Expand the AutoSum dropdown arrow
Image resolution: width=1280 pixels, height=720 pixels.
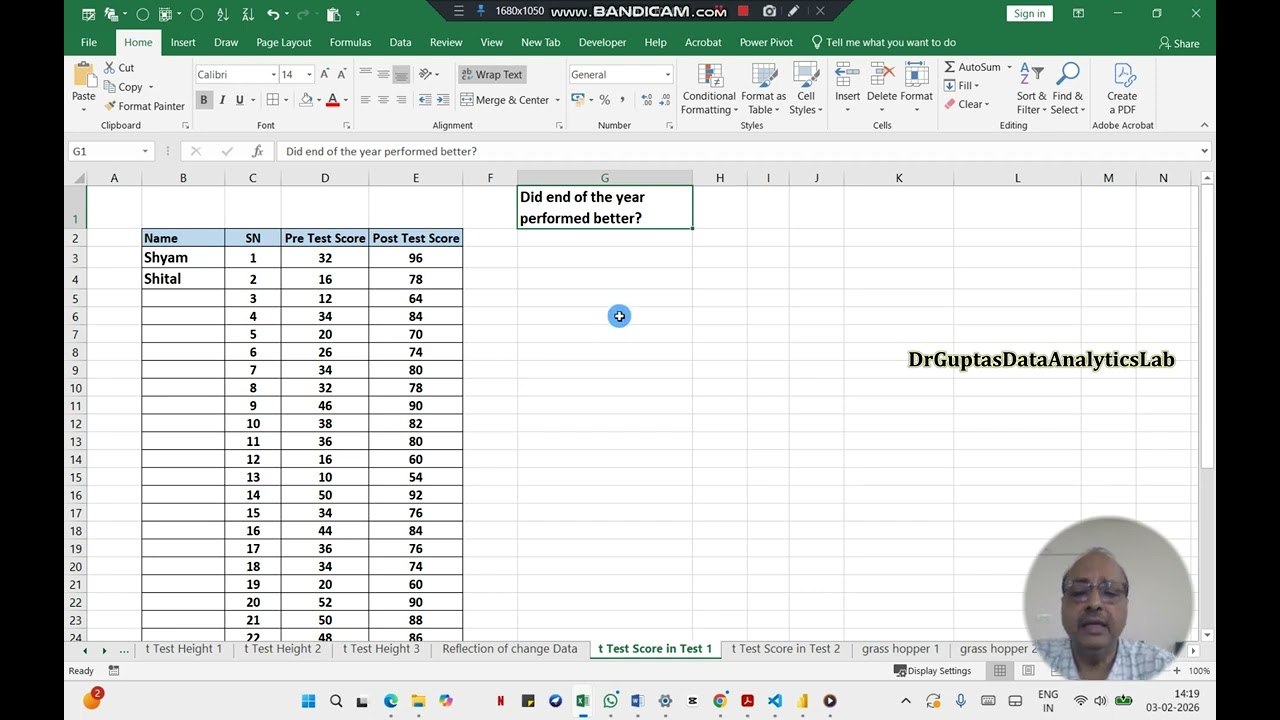tap(1009, 67)
